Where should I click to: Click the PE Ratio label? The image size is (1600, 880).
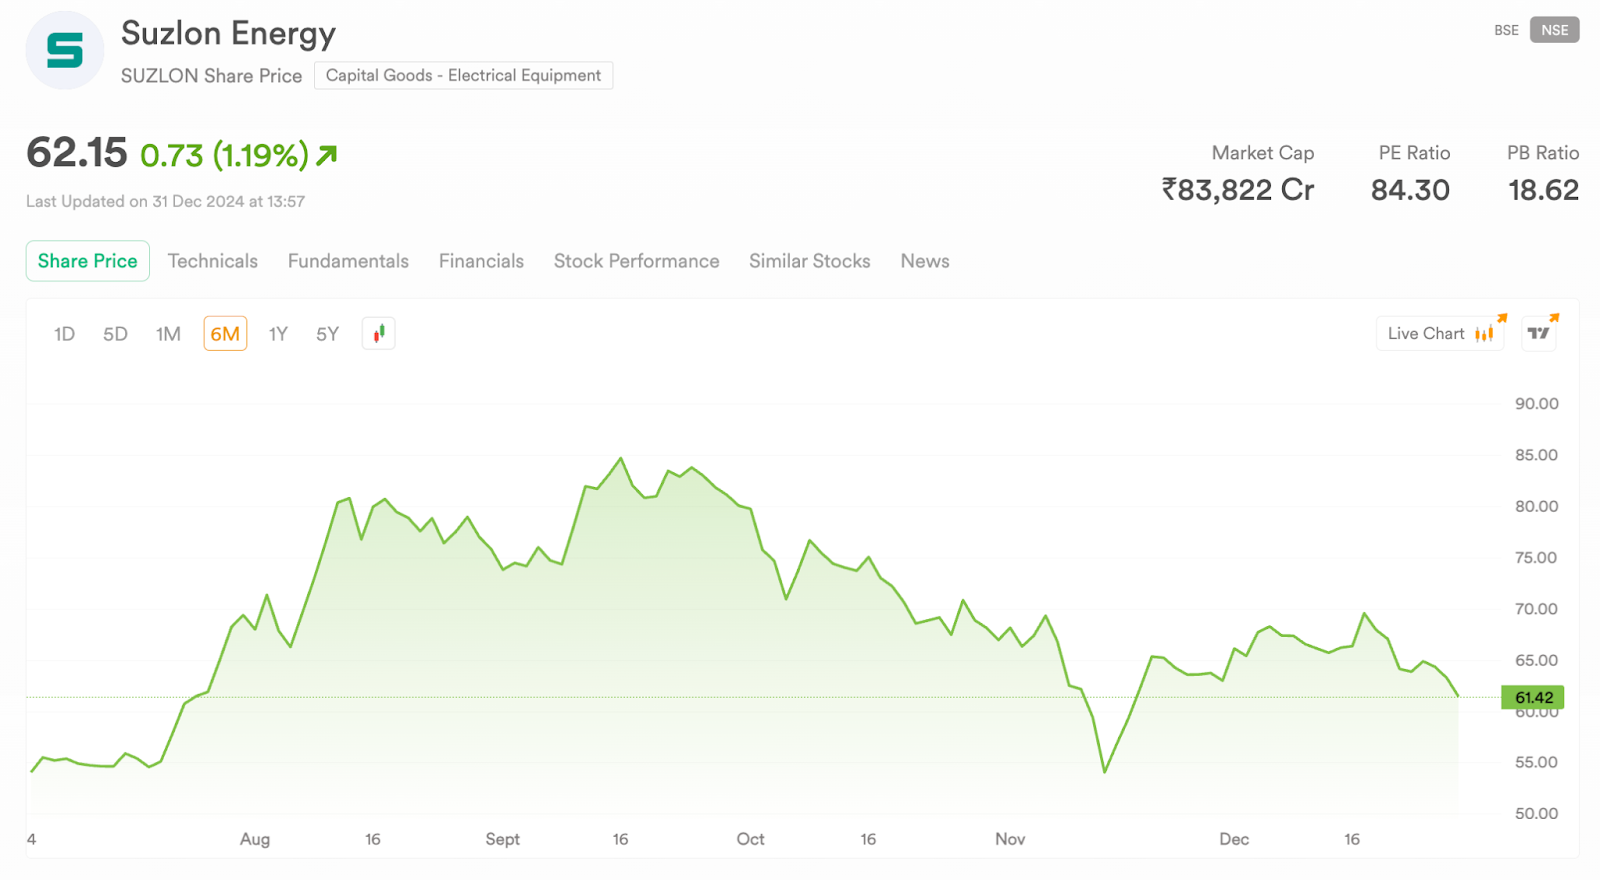tap(1414, 153)
